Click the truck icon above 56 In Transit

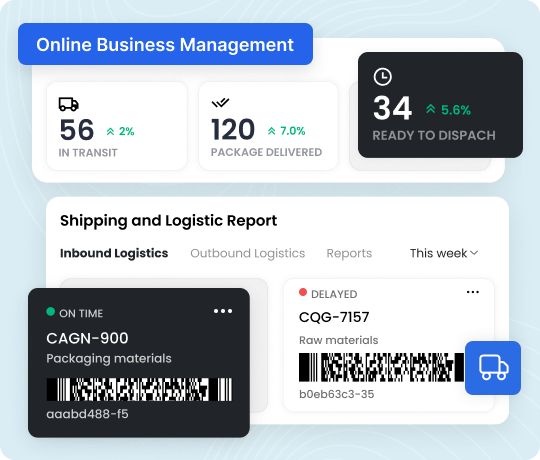tap(69, 104)
